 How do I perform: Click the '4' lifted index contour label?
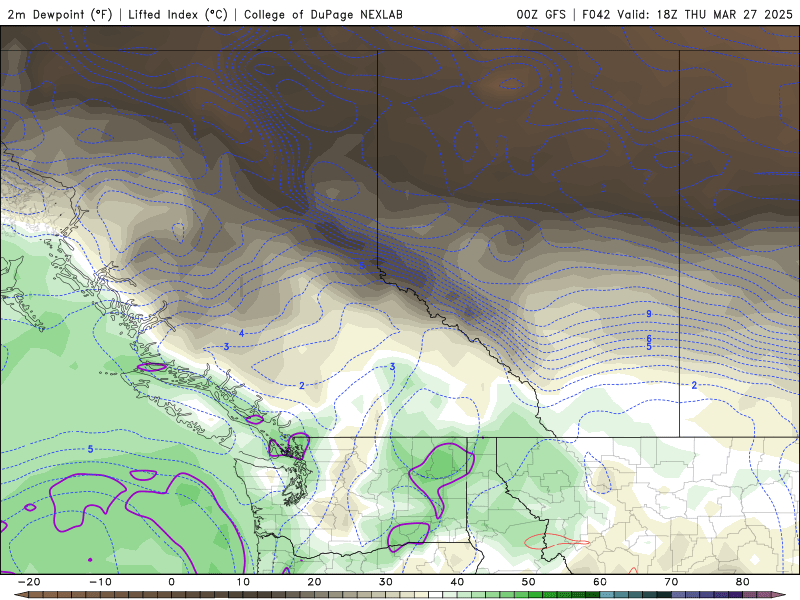tap(242, 334)
